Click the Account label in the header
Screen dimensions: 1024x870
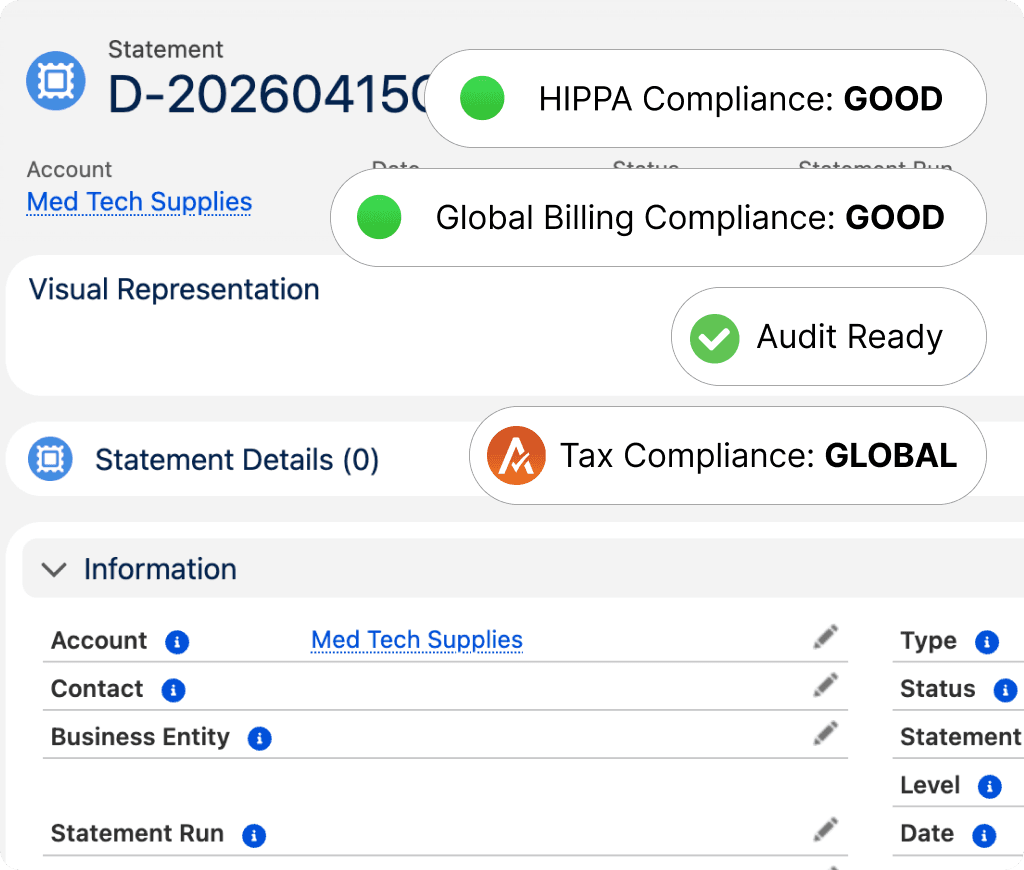pyautogui.click(x=69, y=169)
